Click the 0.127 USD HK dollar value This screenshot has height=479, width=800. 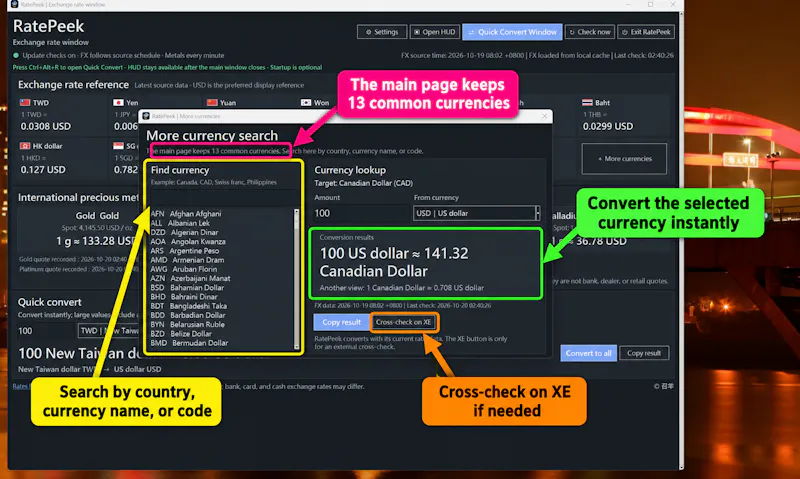point(43,169)
